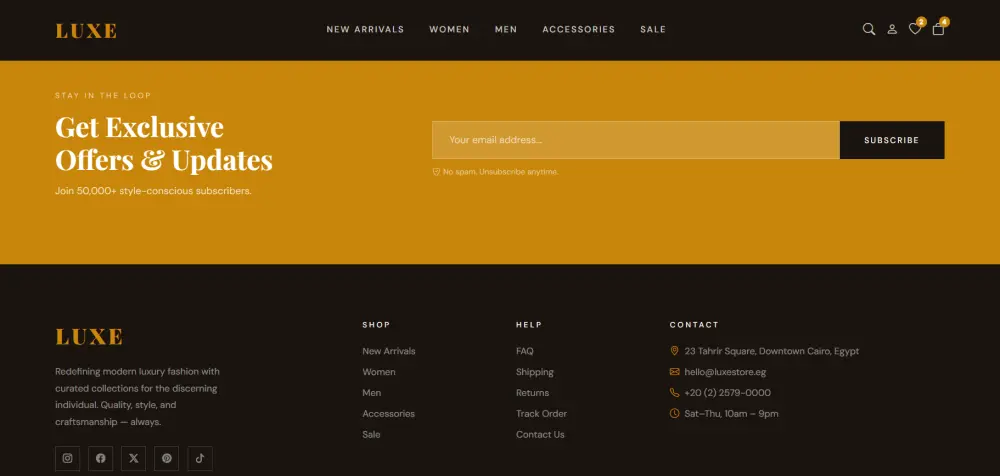Visit the TikTok social icon
This screenshot has width=1000, height=476.
coord(200,458)
